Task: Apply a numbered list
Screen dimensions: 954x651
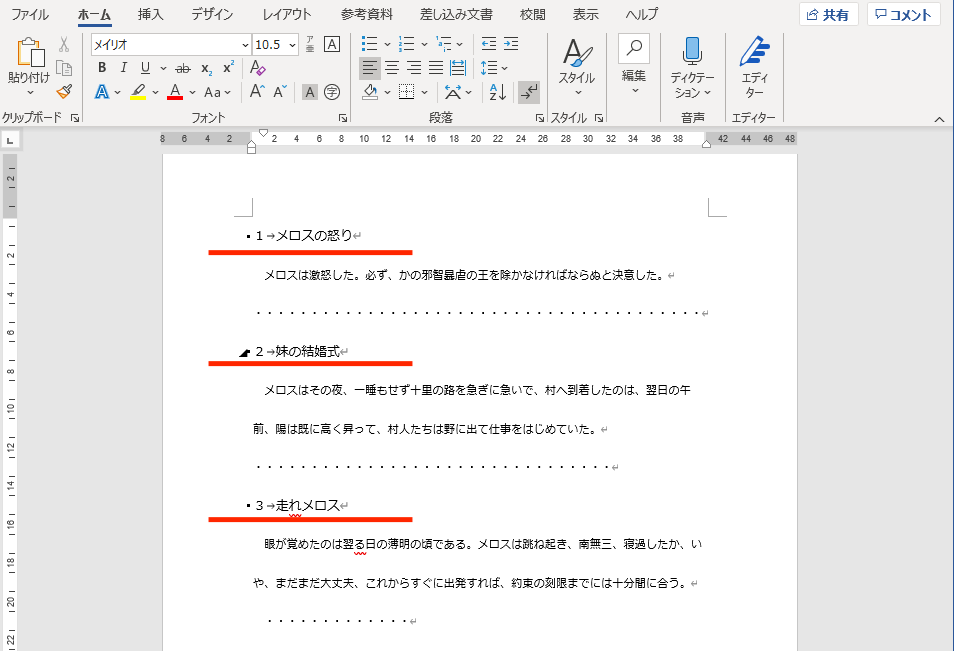Action: tap(406, 44)
